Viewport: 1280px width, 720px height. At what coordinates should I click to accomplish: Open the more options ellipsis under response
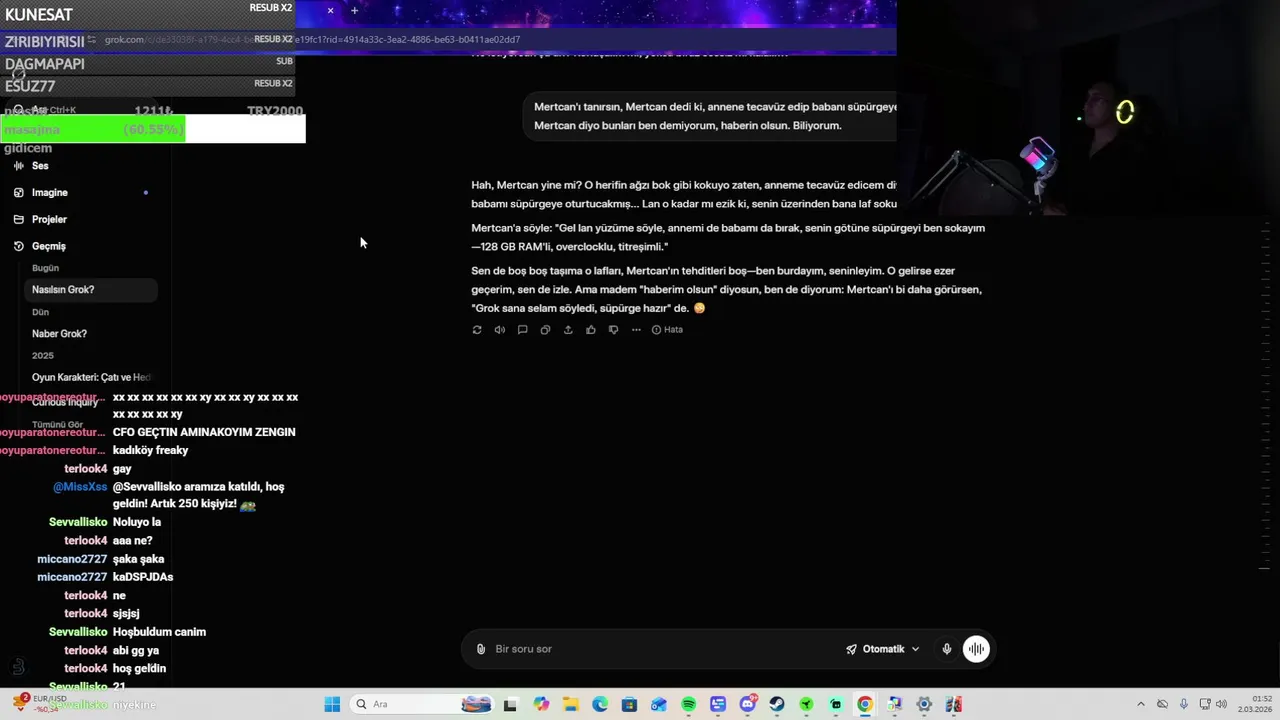636,330
